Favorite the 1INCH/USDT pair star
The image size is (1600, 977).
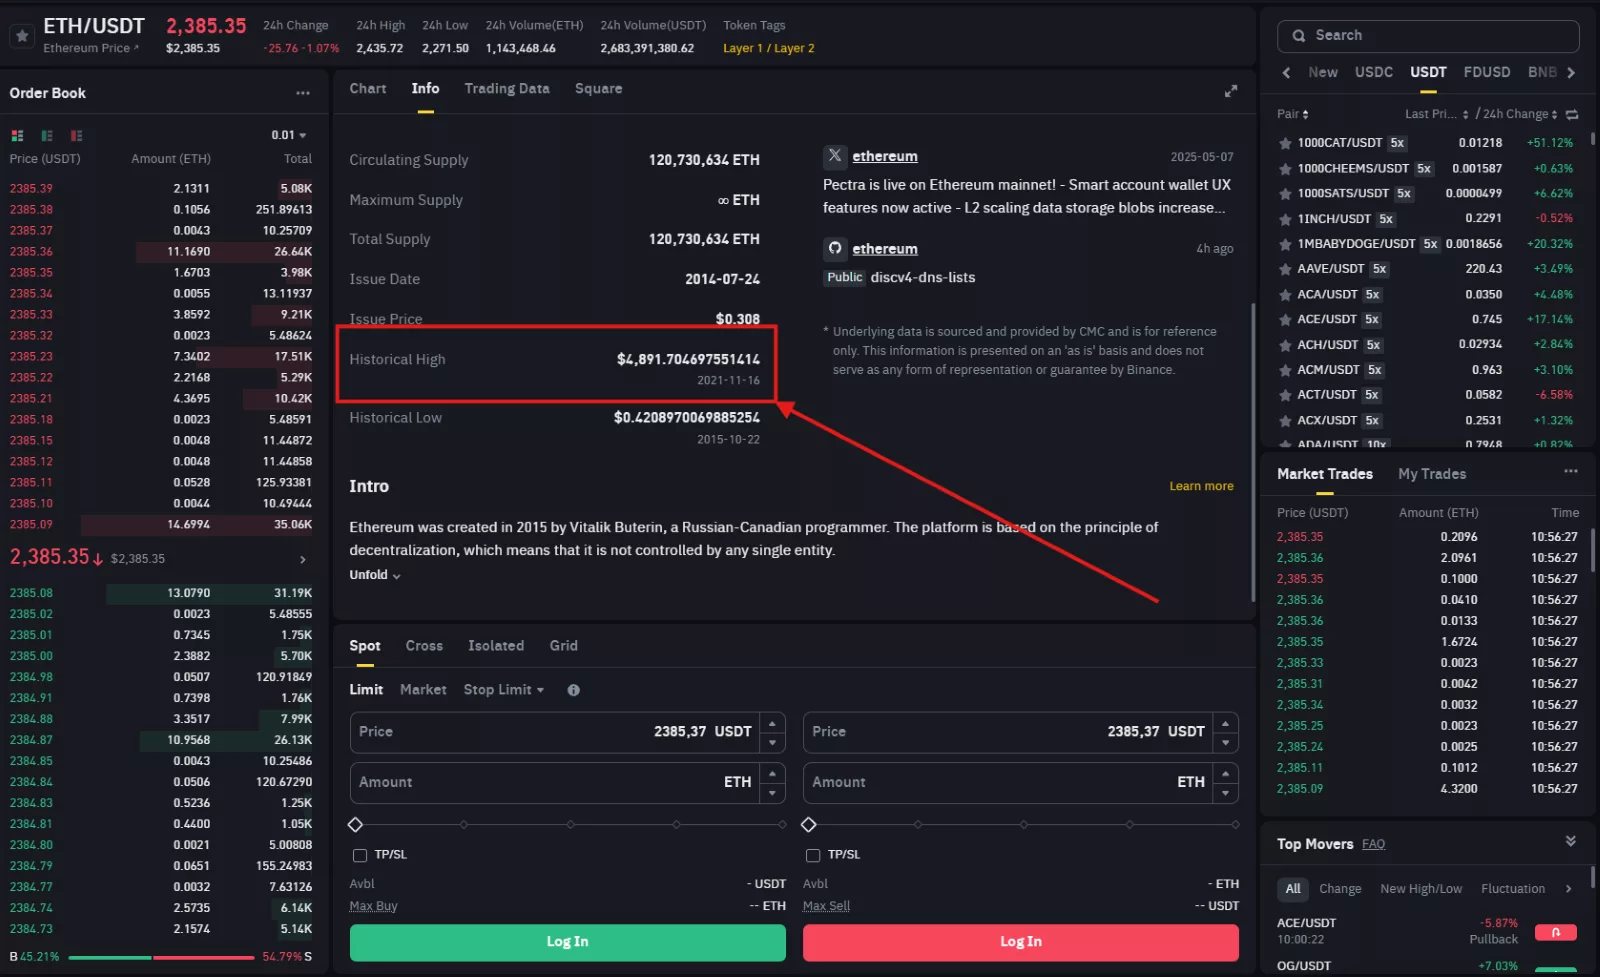[1285, 219]
